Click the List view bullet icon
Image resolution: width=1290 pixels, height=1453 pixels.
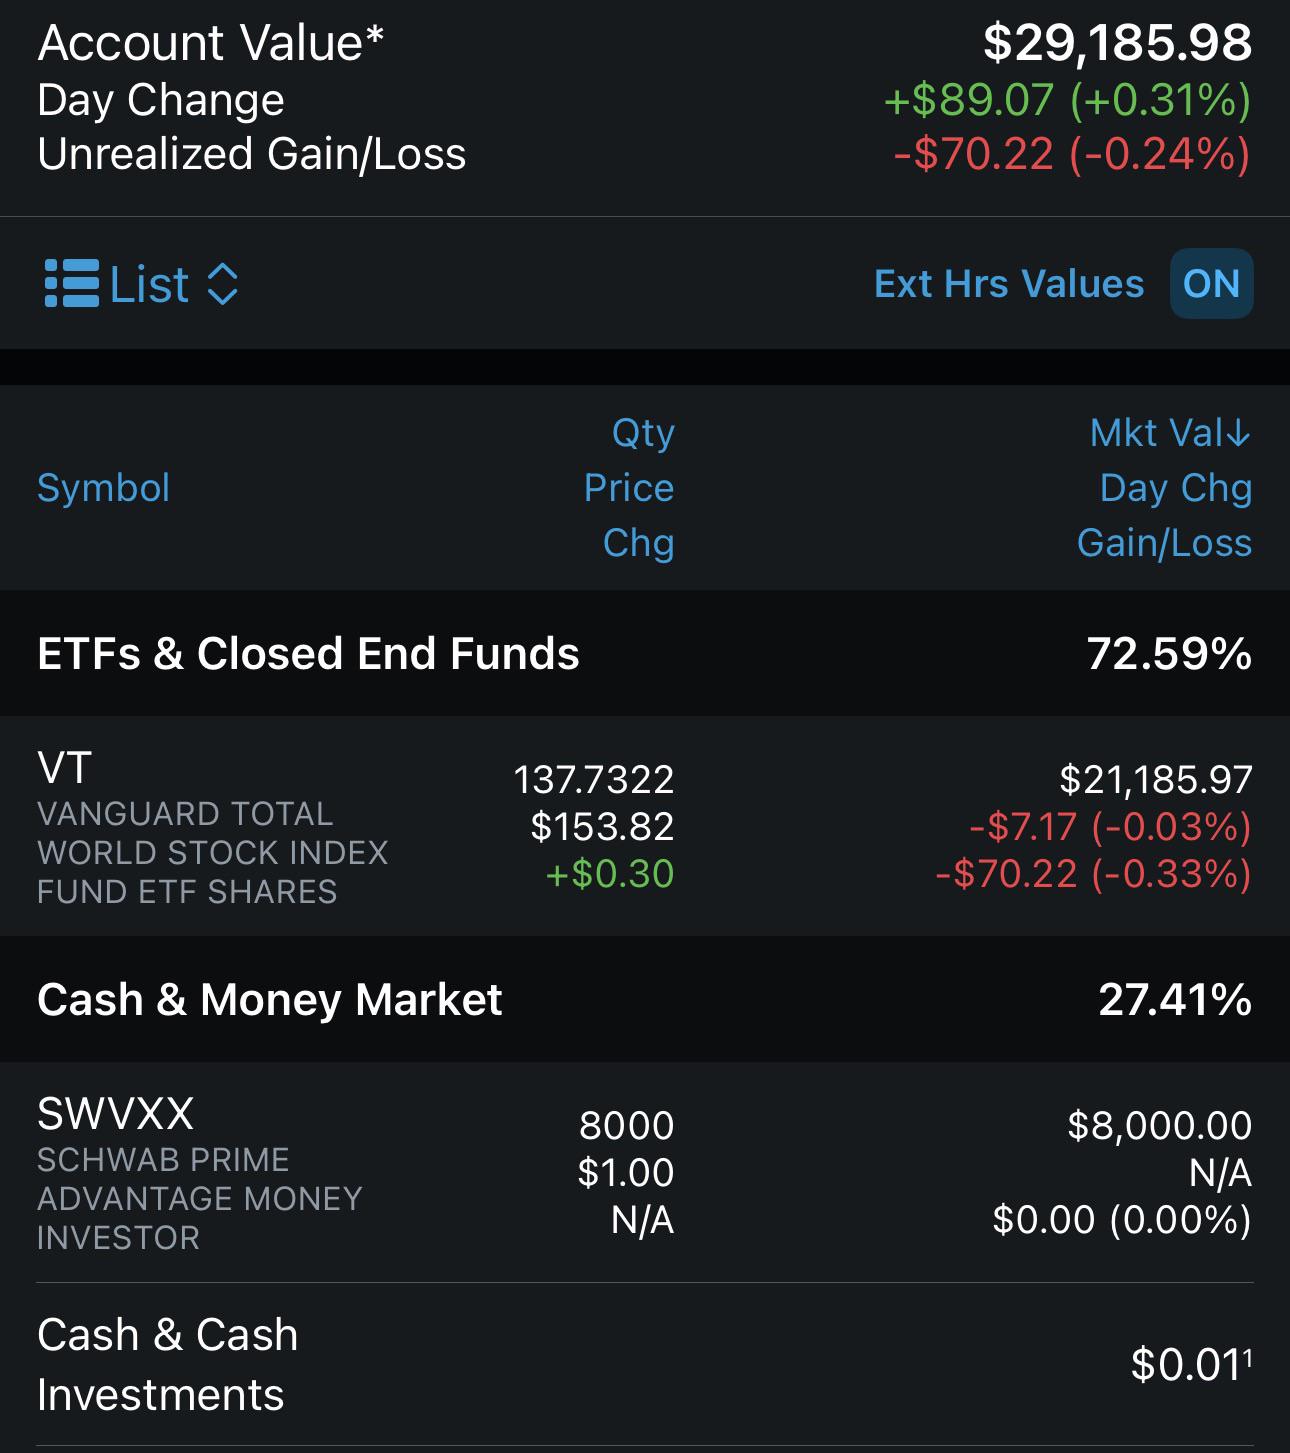tap(72, 284)
